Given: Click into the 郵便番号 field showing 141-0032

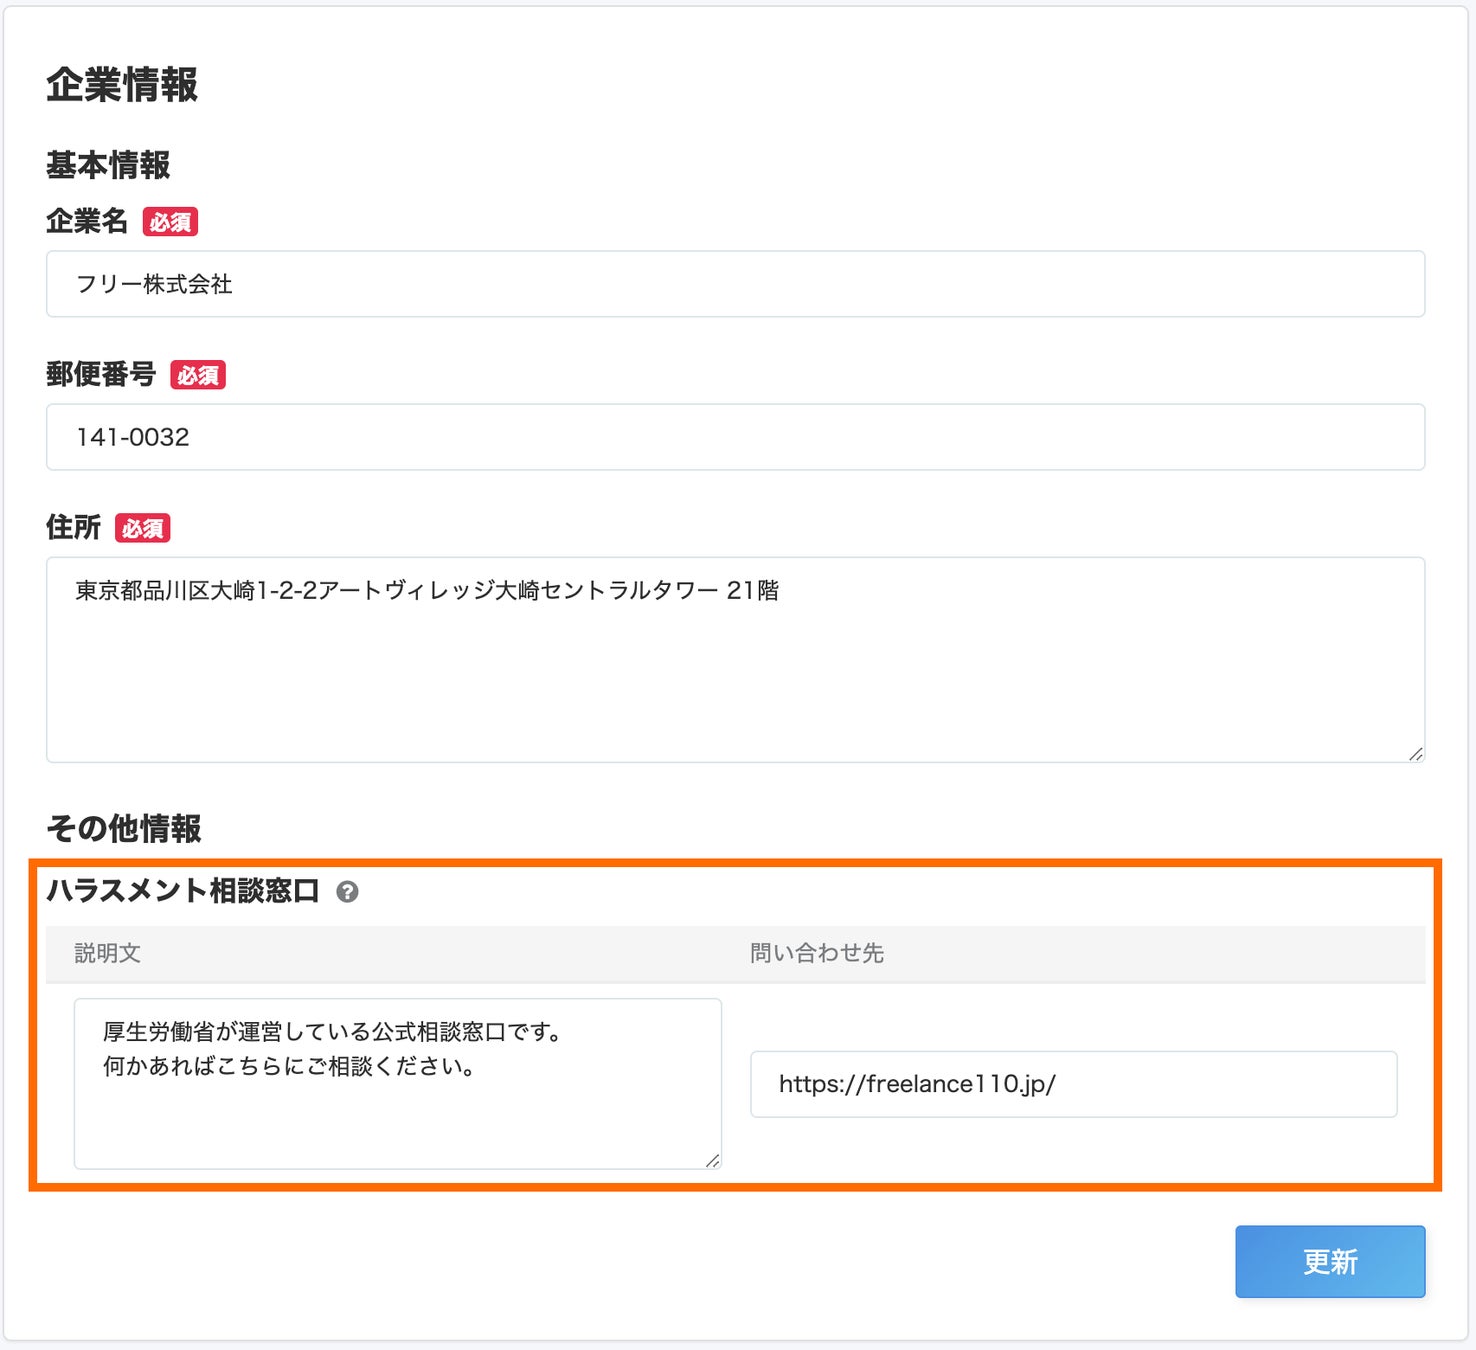Looking at the screenshot, I should 735,437.
